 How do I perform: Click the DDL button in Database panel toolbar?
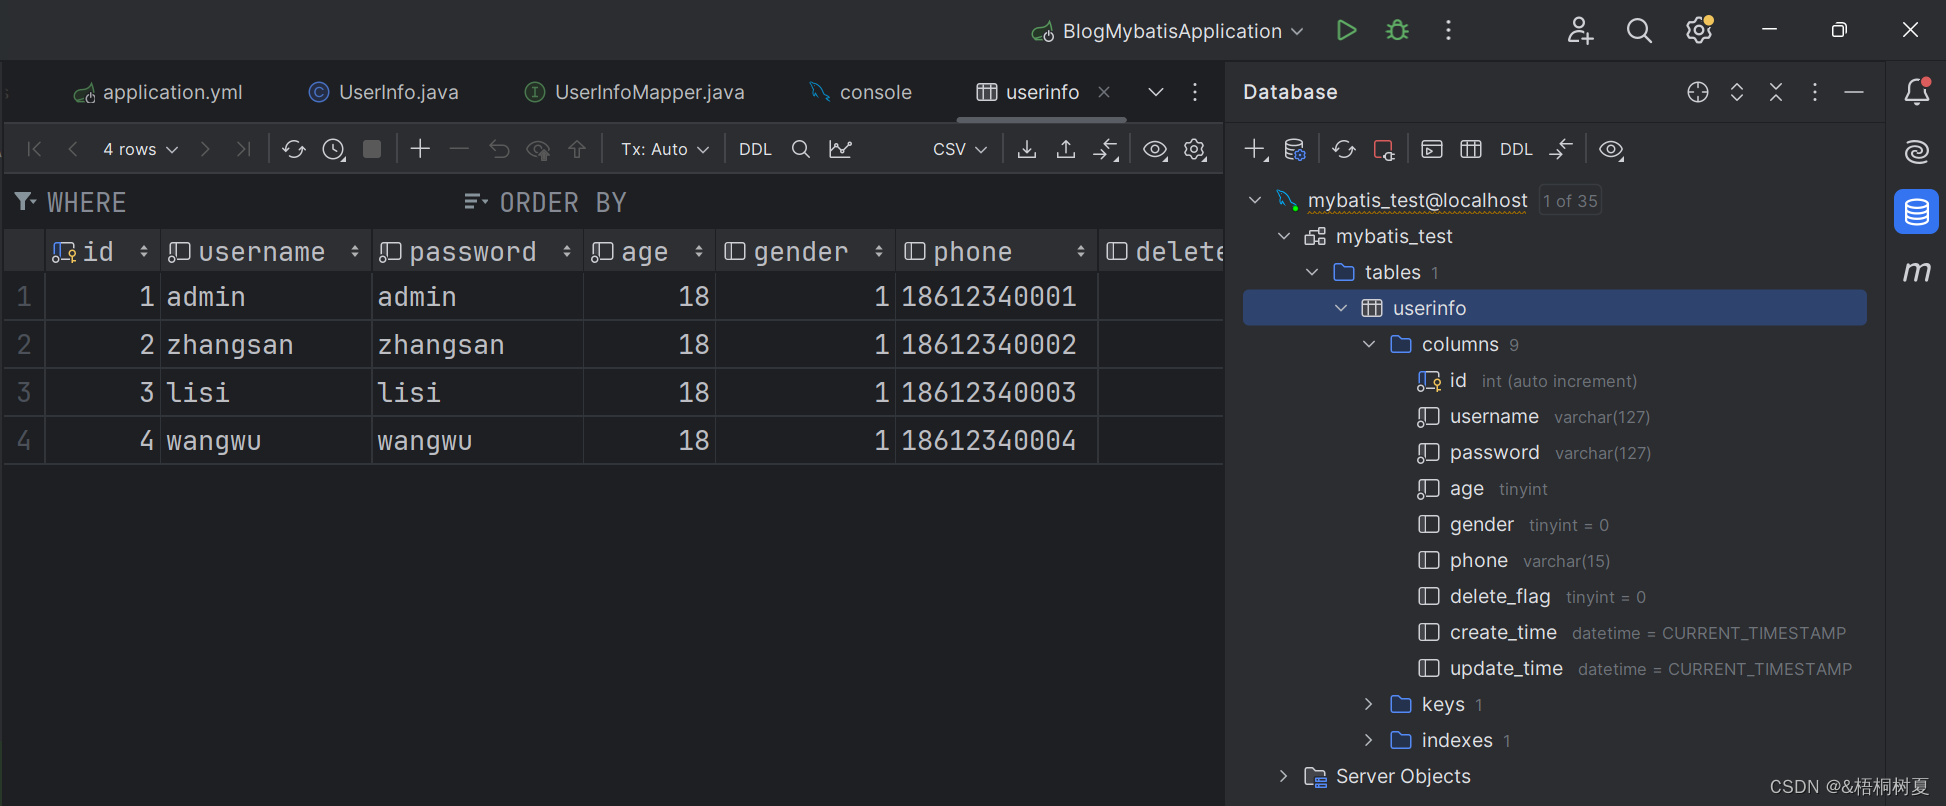(1516, 149)
